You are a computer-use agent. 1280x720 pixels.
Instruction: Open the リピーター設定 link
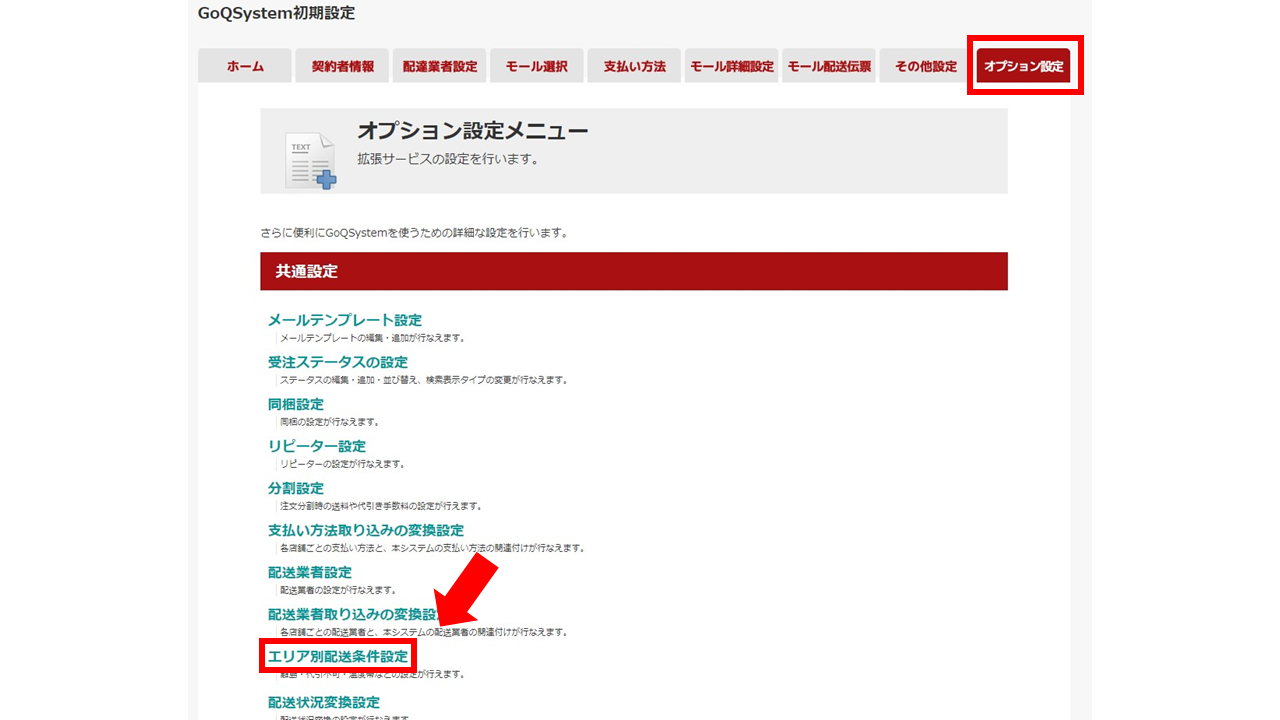pyautogui.click(x=317, y=446)
